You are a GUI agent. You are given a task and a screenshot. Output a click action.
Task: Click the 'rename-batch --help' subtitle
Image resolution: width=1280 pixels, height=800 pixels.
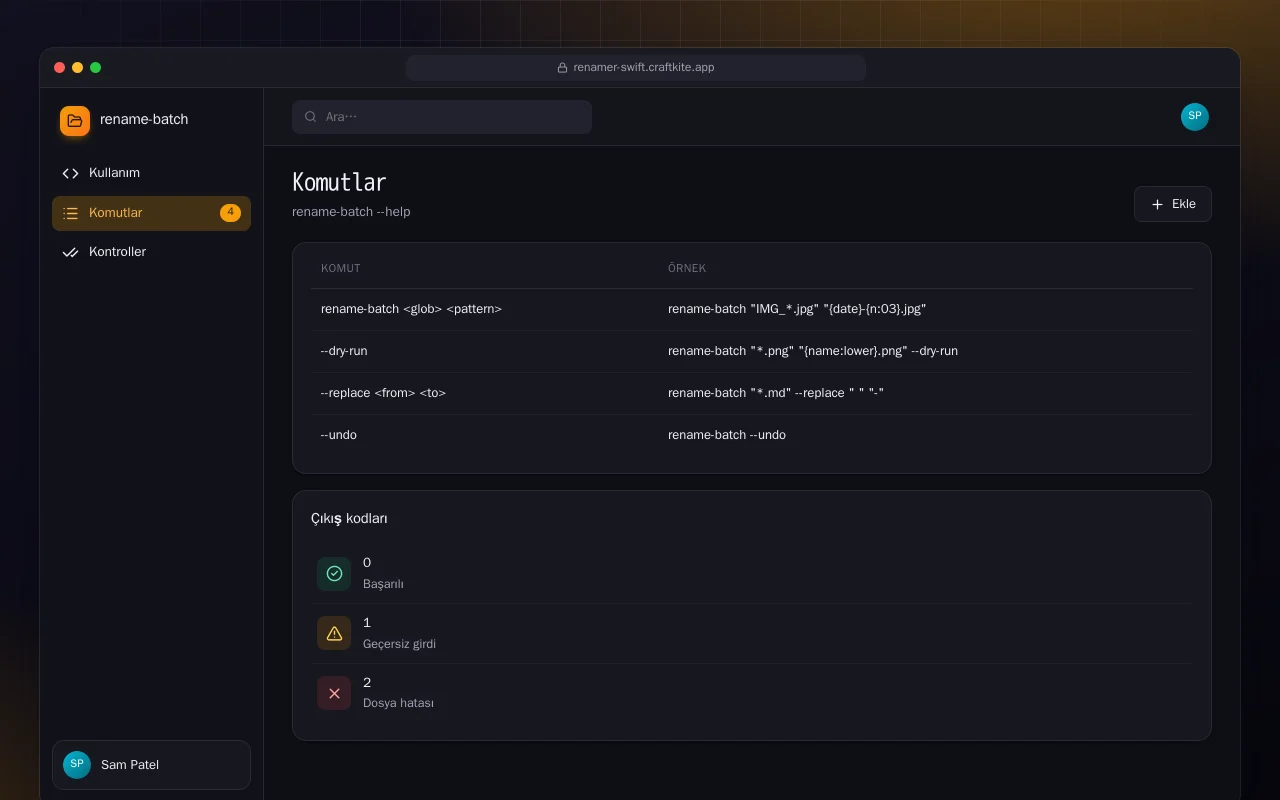tap(351, 212)
